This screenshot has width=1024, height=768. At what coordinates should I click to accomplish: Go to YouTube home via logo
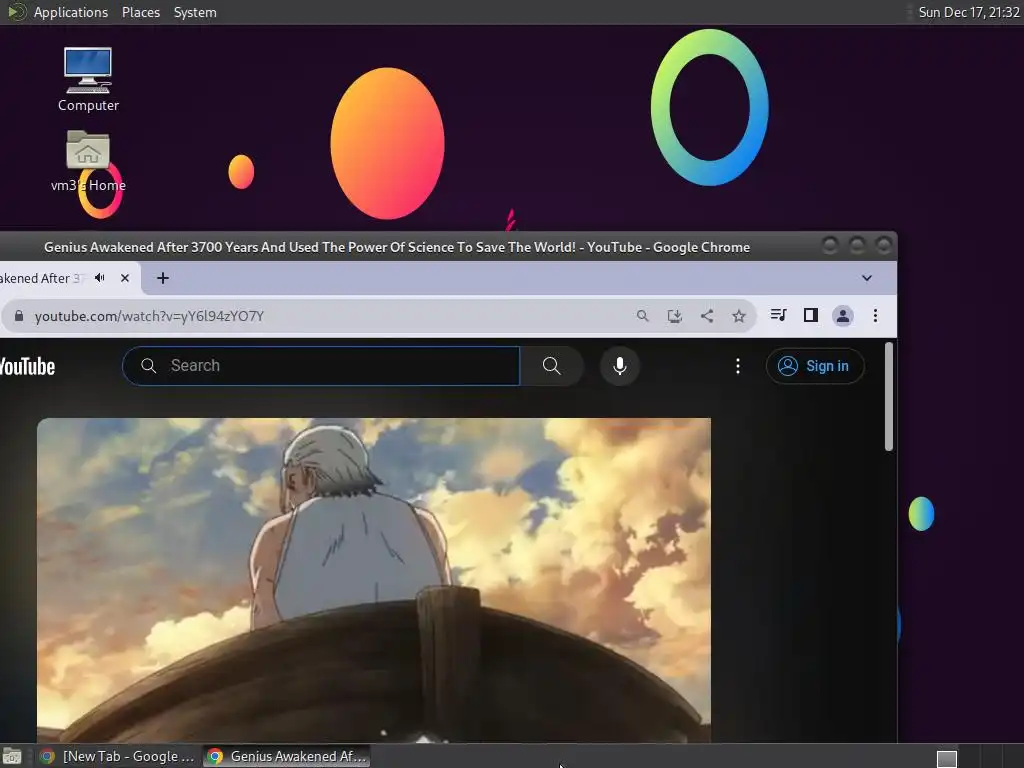coord(27,366)
